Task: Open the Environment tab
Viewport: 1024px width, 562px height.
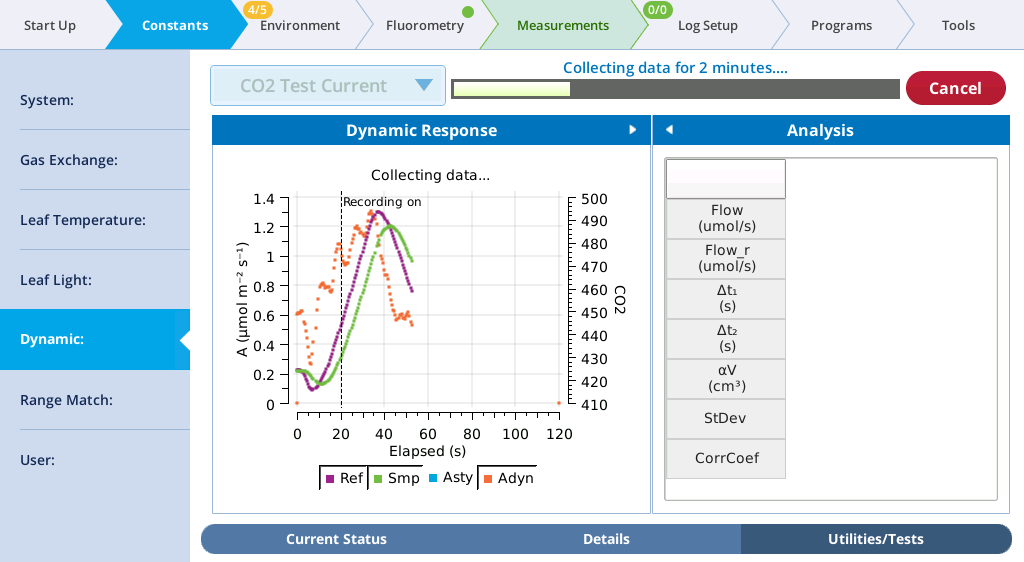Action: click(x=300, y=25)
